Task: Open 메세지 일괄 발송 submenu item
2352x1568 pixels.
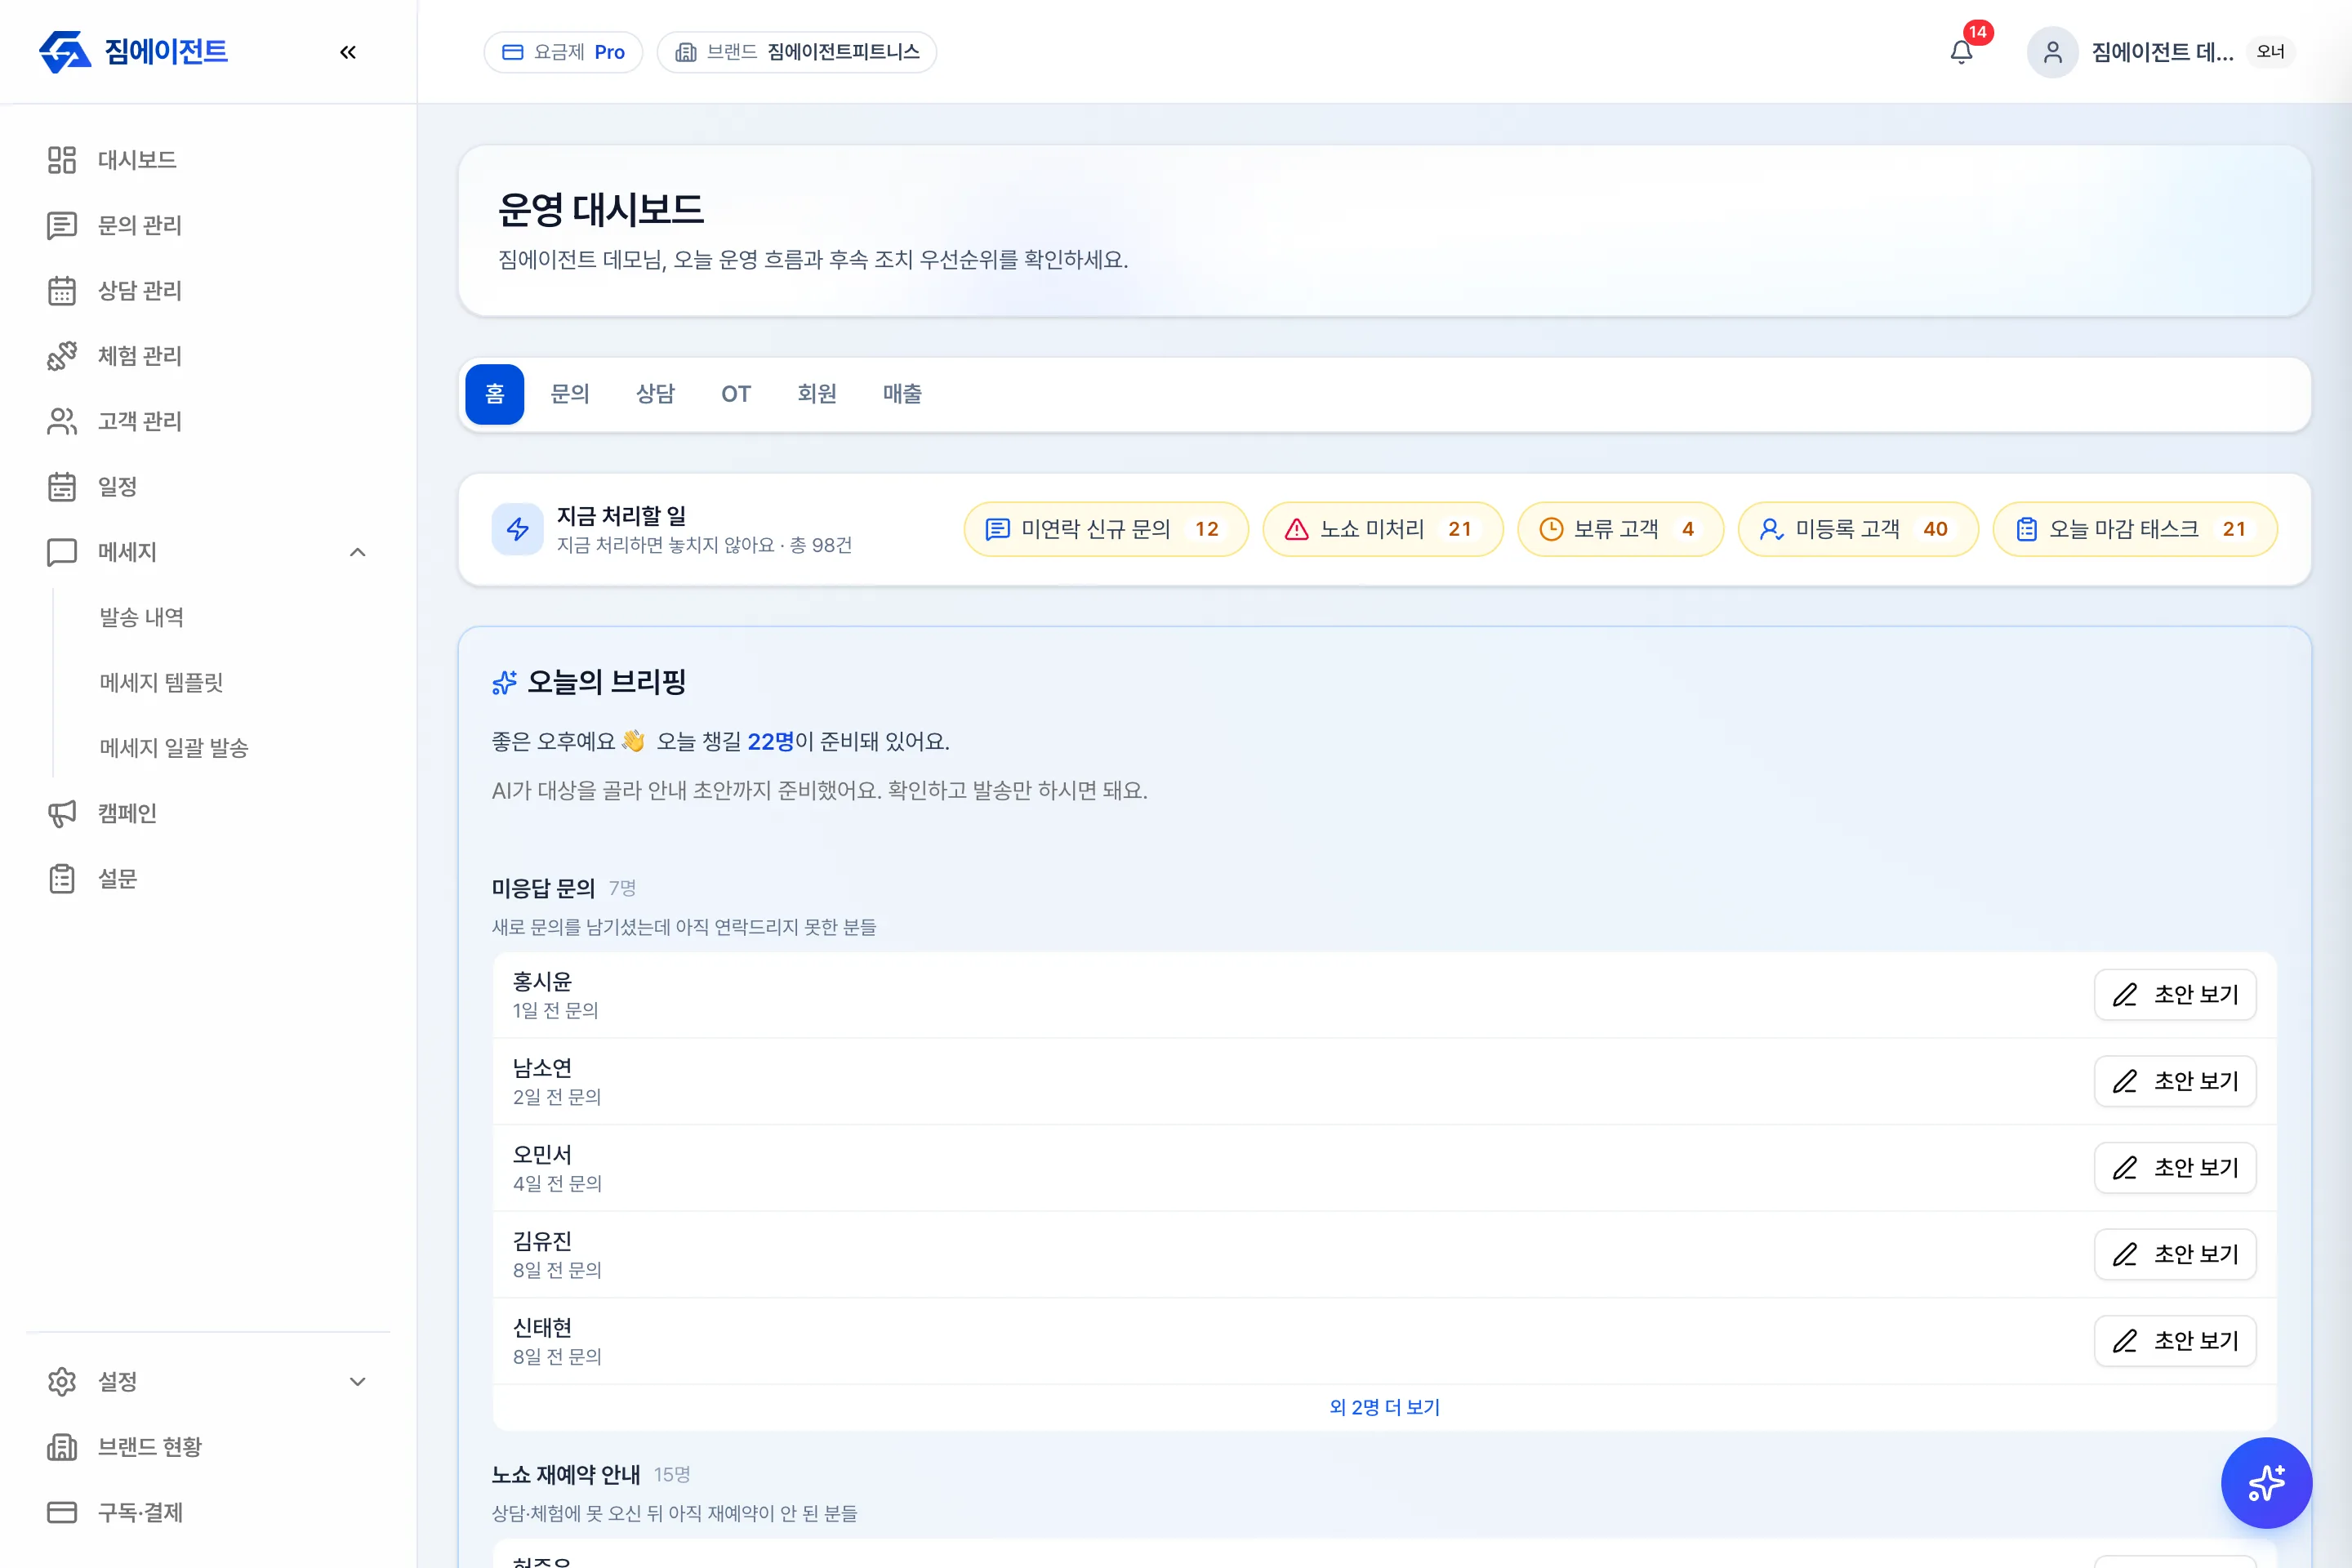Action: [174, 748]
